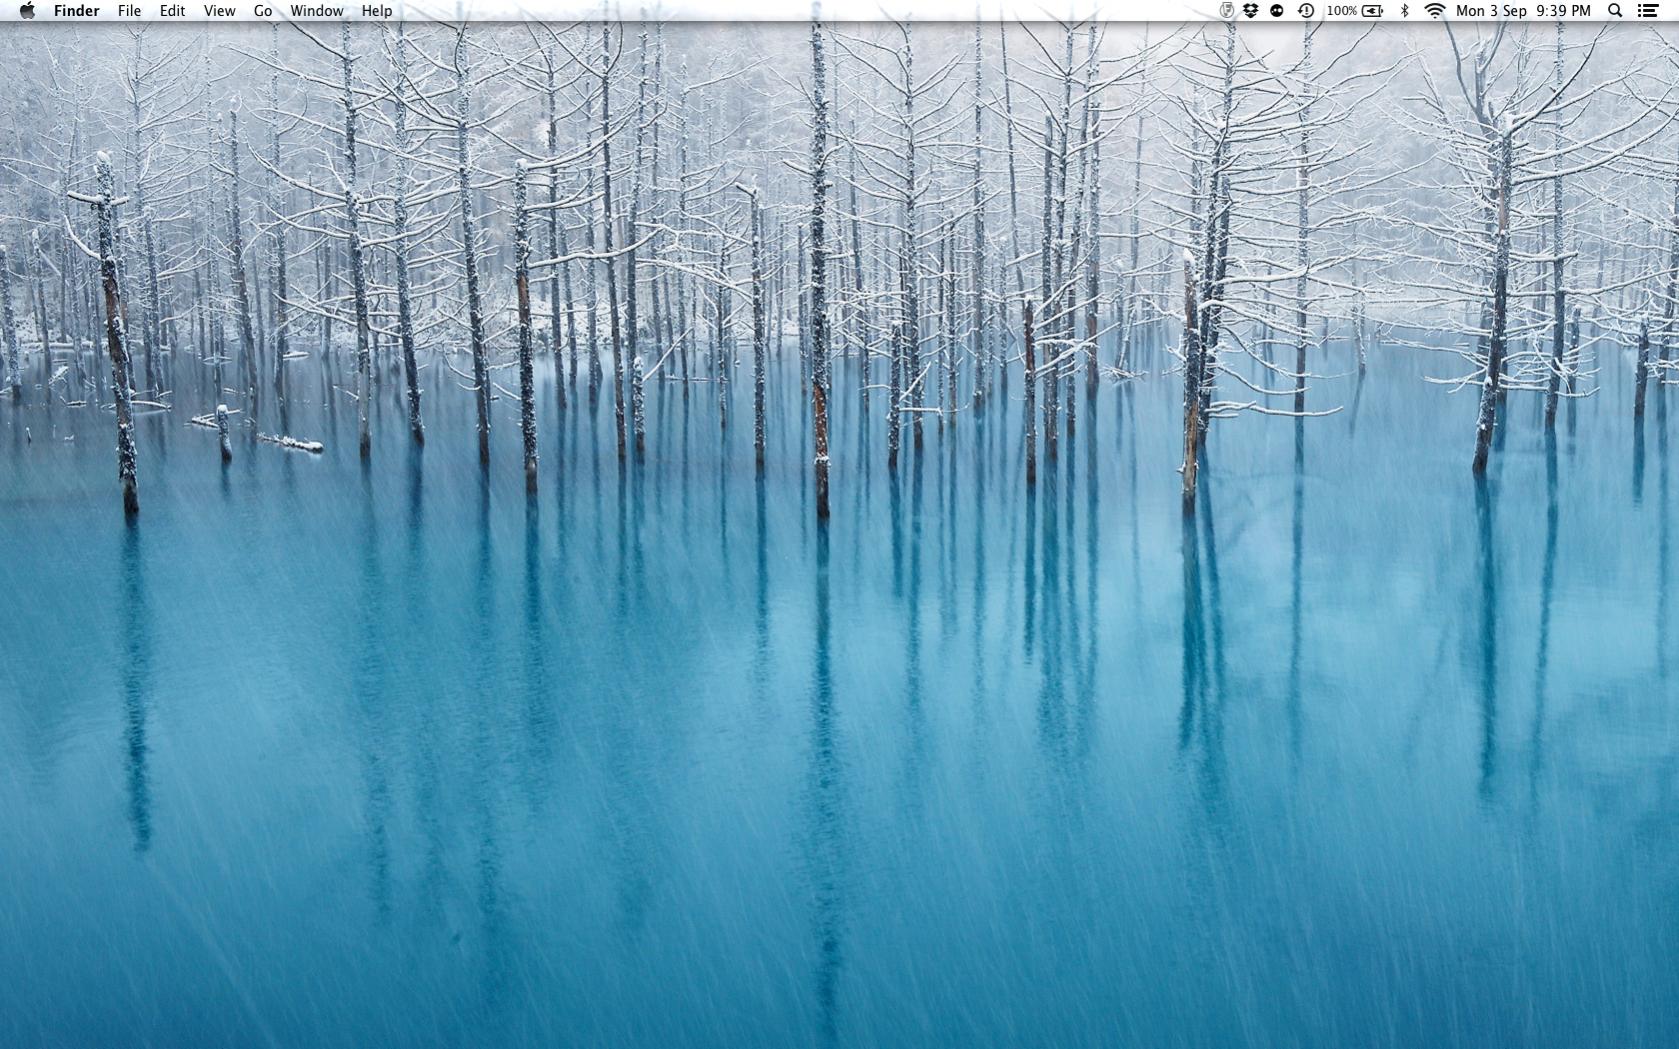1679x1049 pixels.
Task: Open the Time Machine status menu
Action: tap(1306, 10)
